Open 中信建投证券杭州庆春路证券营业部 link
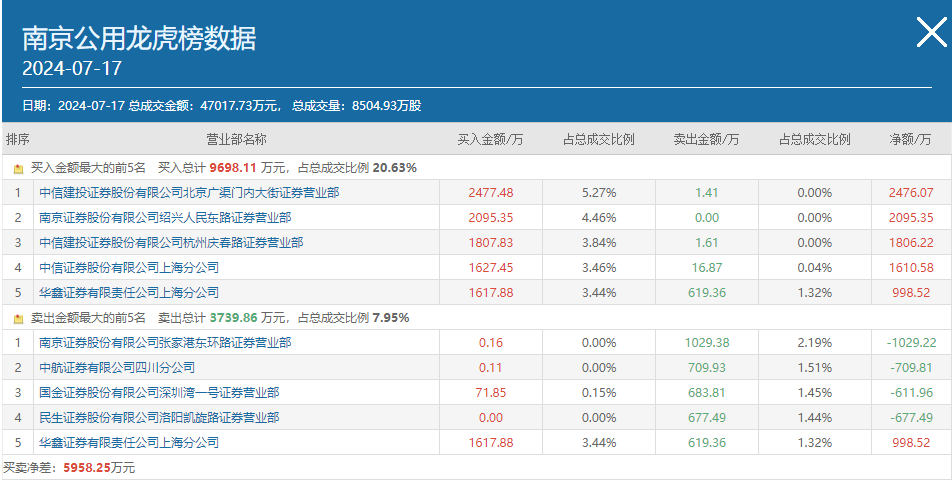 click(x=171, y=242)
